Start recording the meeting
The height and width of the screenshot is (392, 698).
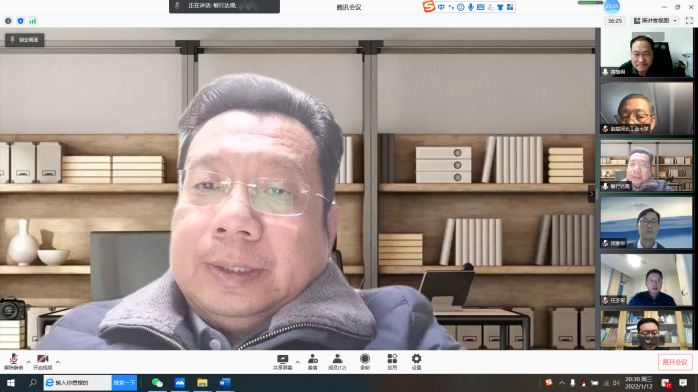point(365,362)
